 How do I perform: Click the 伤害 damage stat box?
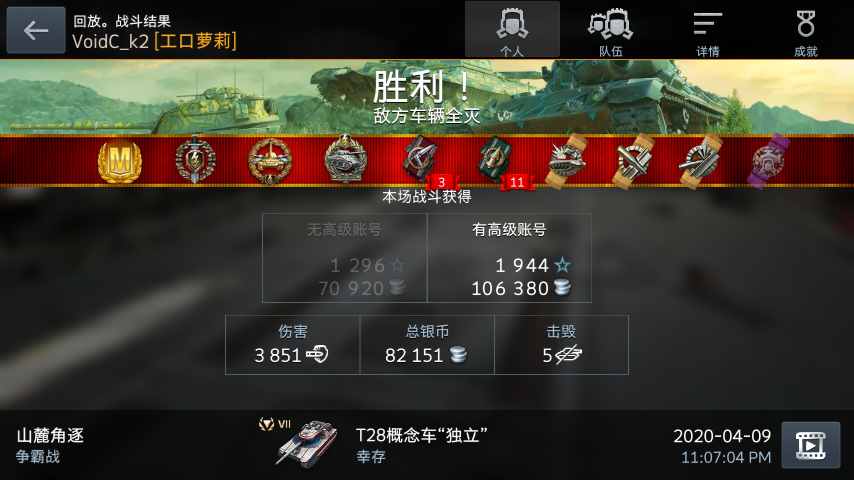[292, 345]
